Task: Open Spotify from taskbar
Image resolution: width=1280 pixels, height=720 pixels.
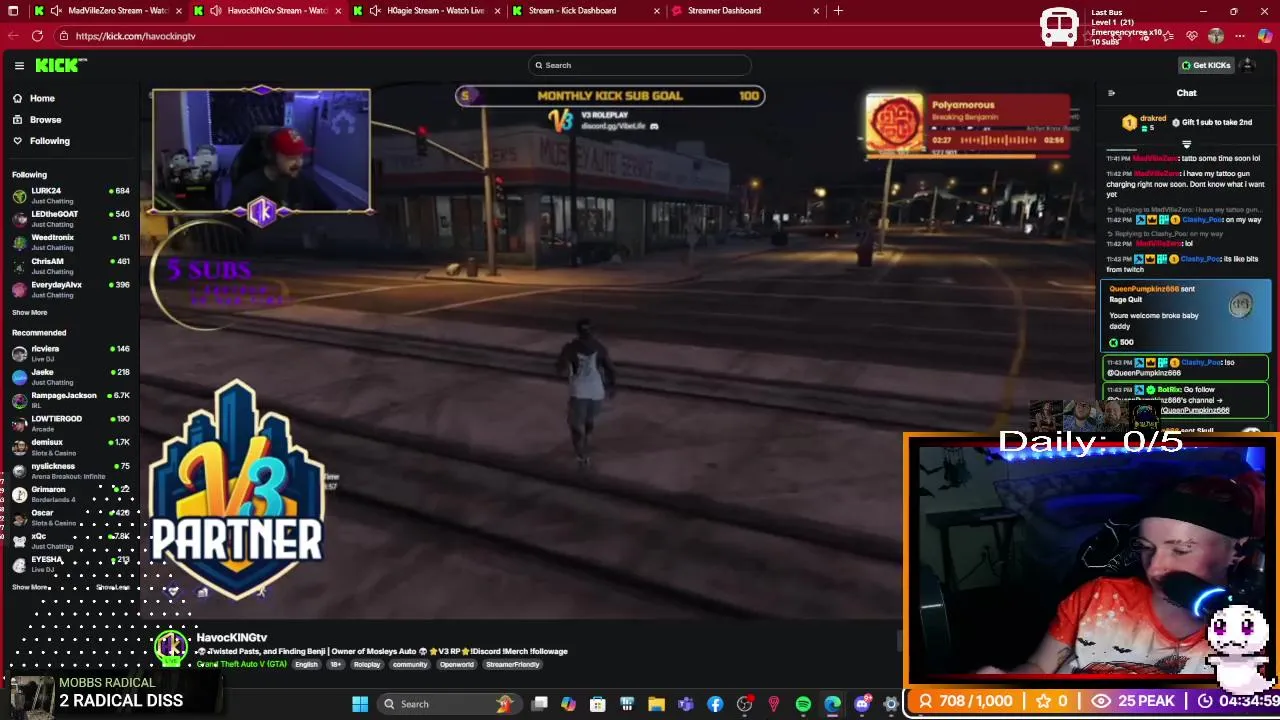Action: tap(803, 704)
